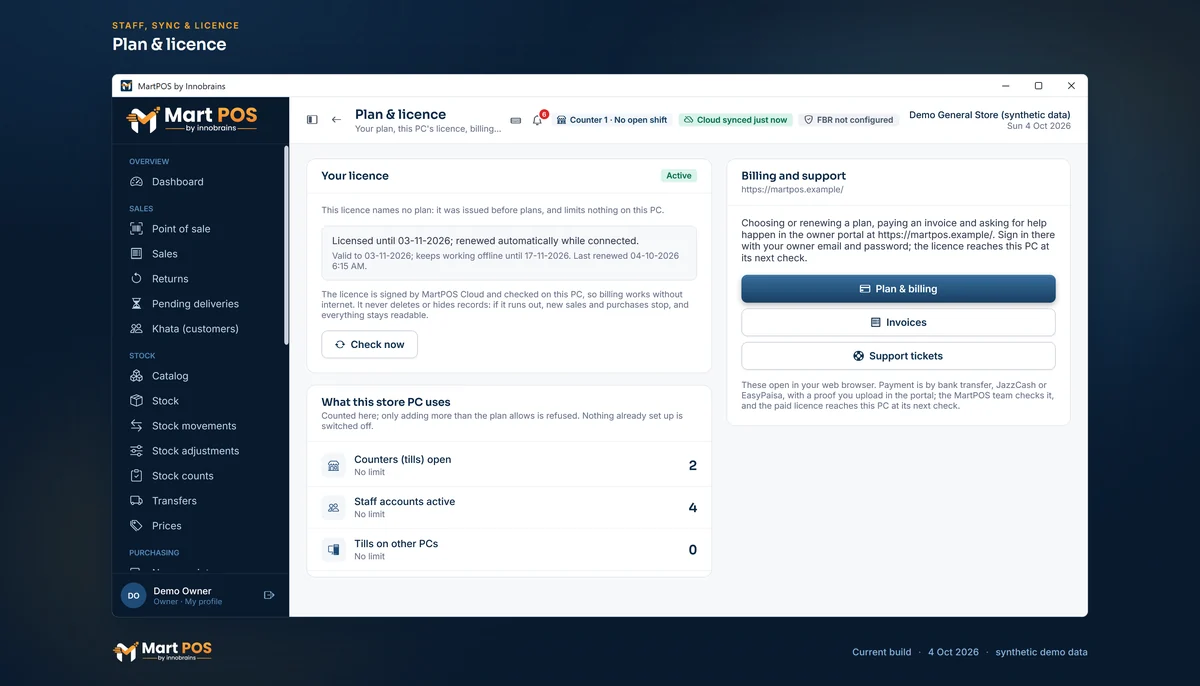This screenshot has width=1200, height=686.
Task: Click the MartPOS logo in sidebar
Action: 192,120
